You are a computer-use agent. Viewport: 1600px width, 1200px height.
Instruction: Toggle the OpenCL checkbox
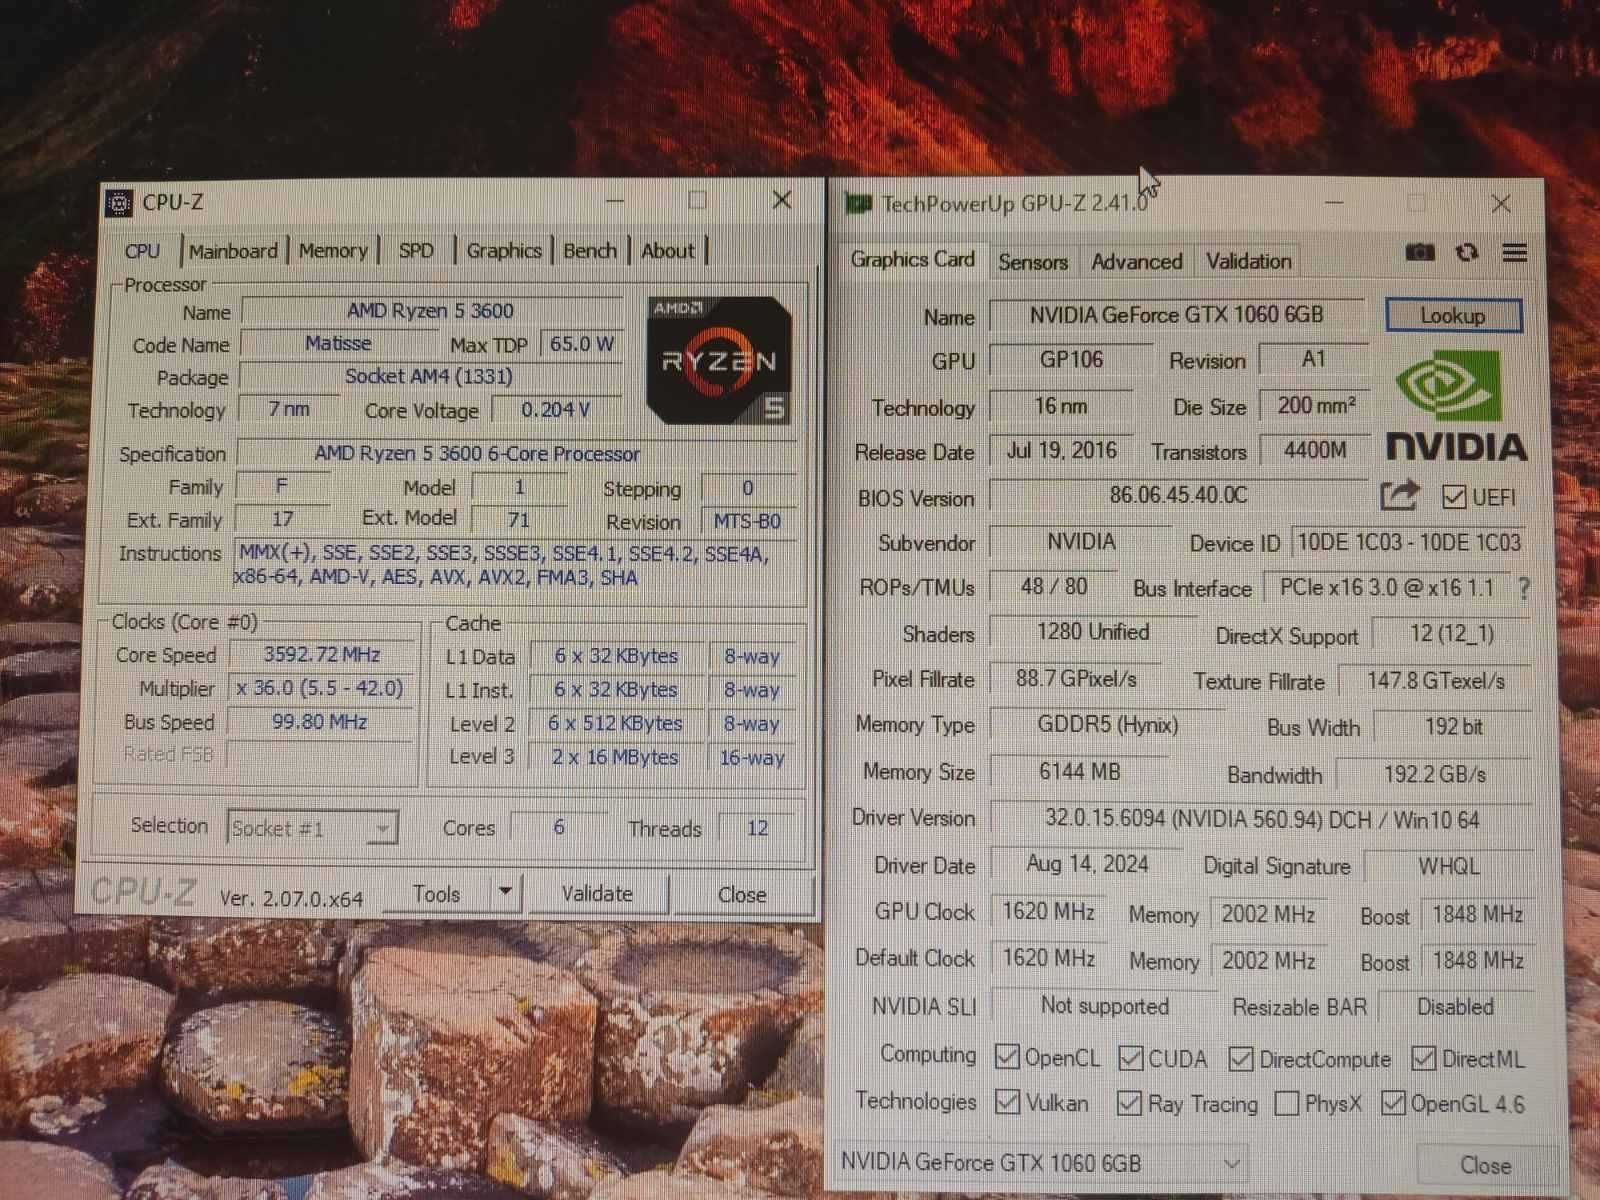[x=1007, y=1057]
